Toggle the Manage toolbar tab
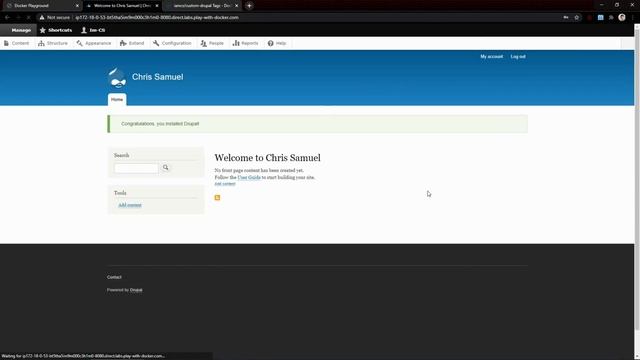Viewport: 640px width, 360px height. 18,30
